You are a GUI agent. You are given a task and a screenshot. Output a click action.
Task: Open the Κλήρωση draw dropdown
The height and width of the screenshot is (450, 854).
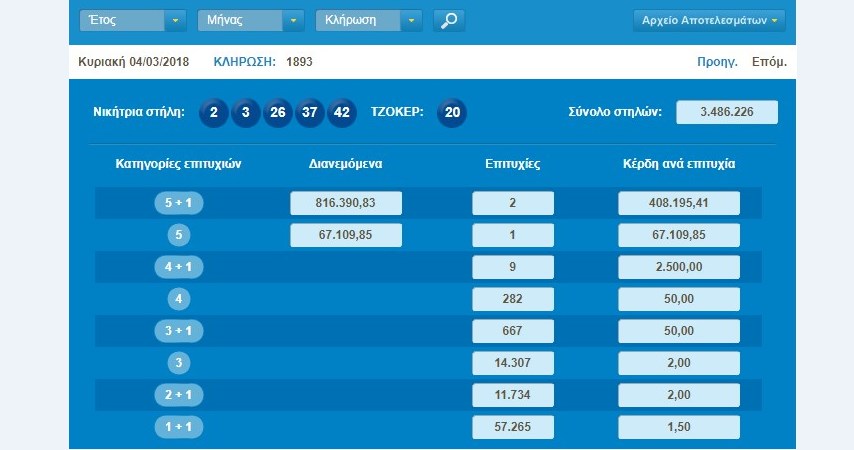pyautogui.click(x=369, y=21)
